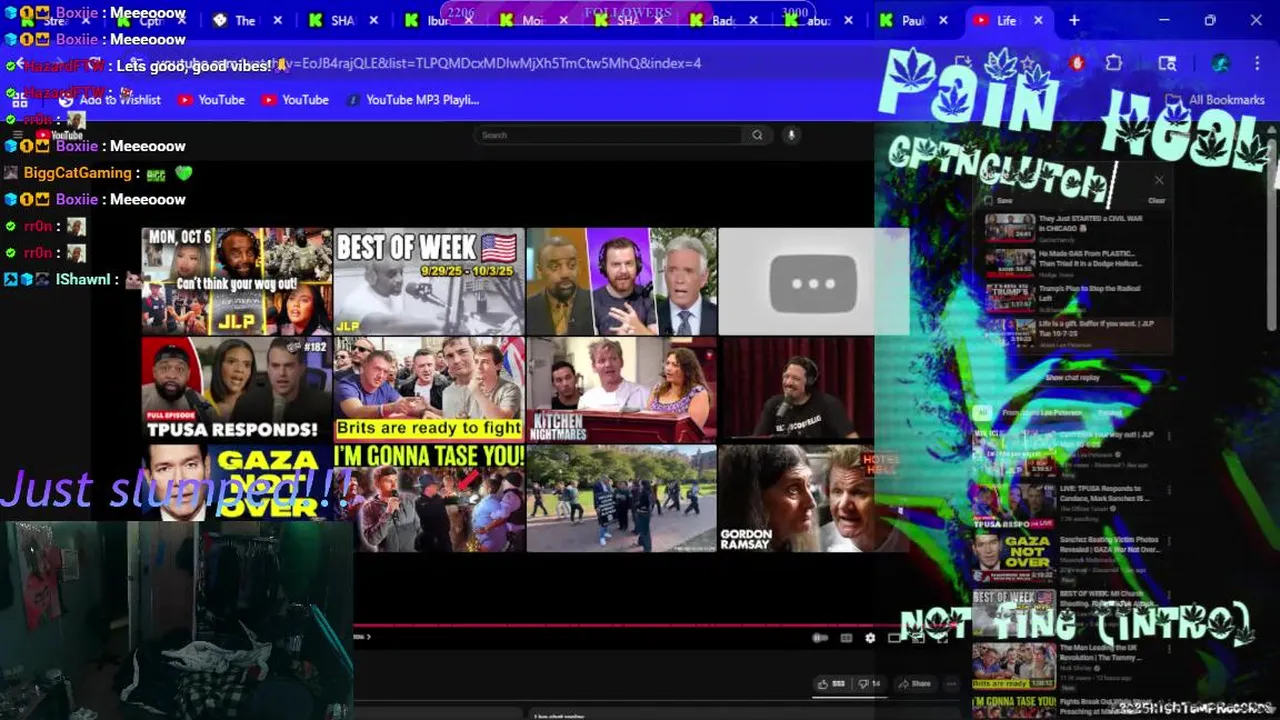The width and height of the screenshot is (1280, 720).
Task: Focus the YouTube search field
Action: (x=608, y=135)
